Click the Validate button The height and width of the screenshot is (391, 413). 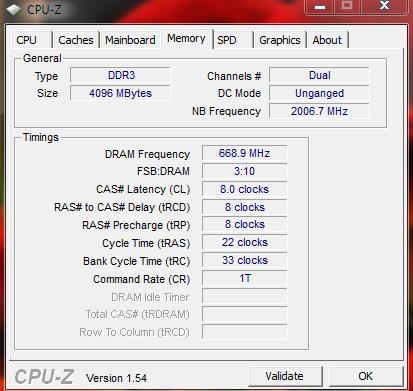(285, 376)
